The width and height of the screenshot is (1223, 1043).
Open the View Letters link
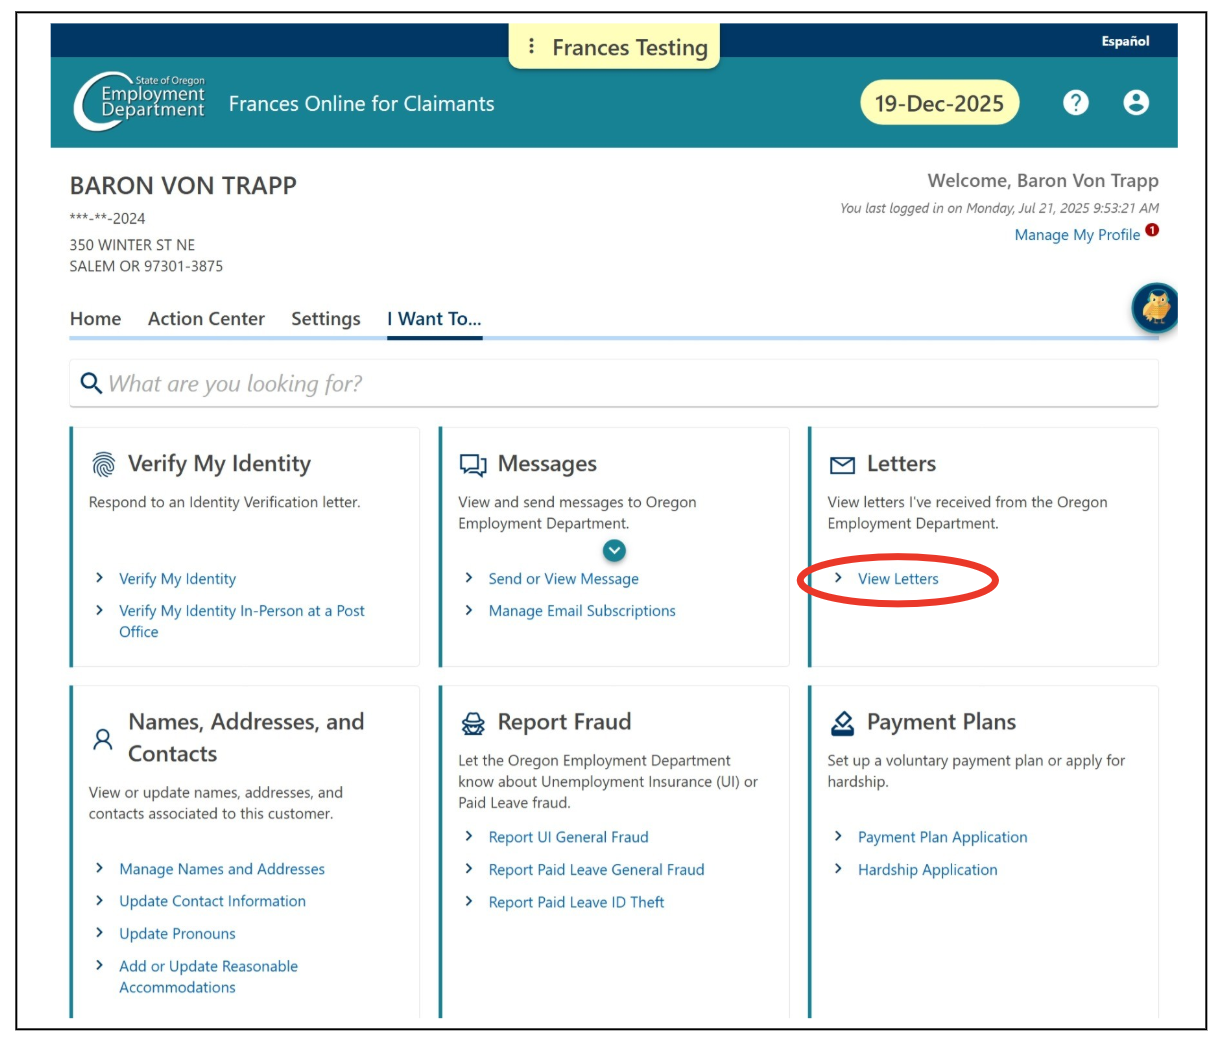(x=898, y=579)
